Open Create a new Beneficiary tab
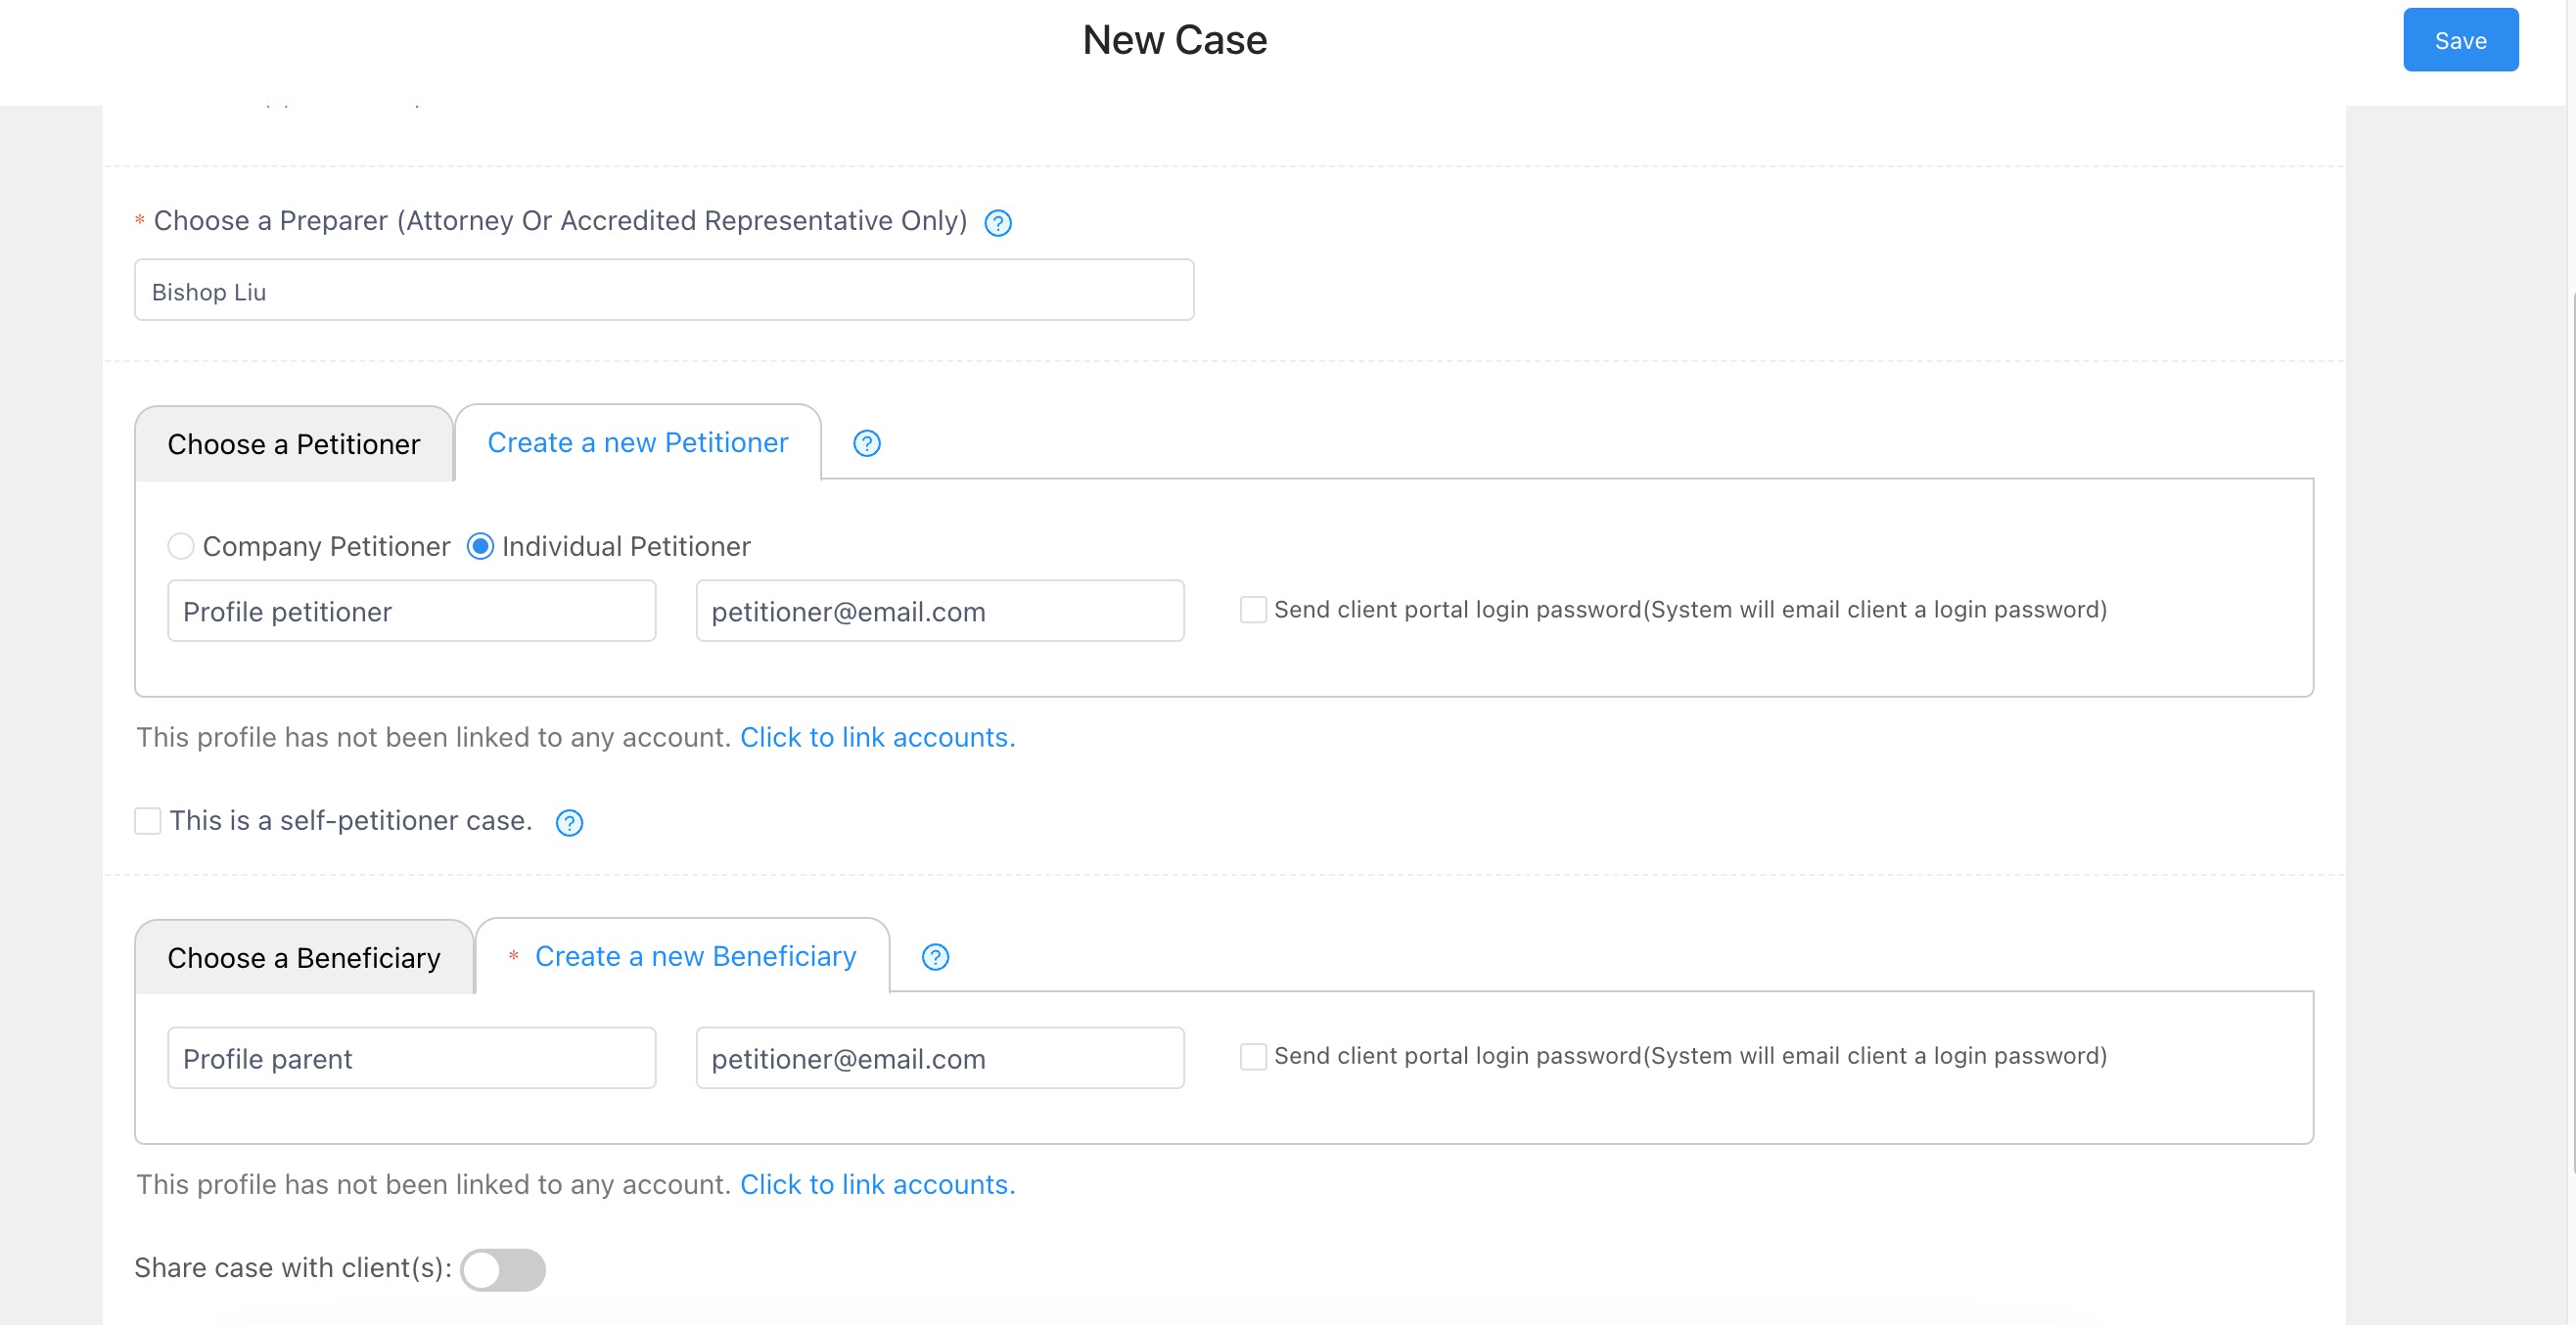Image resolution: width=2576 pixels, height=1325 pixels. pyautogui.click(x=695, y=956)
